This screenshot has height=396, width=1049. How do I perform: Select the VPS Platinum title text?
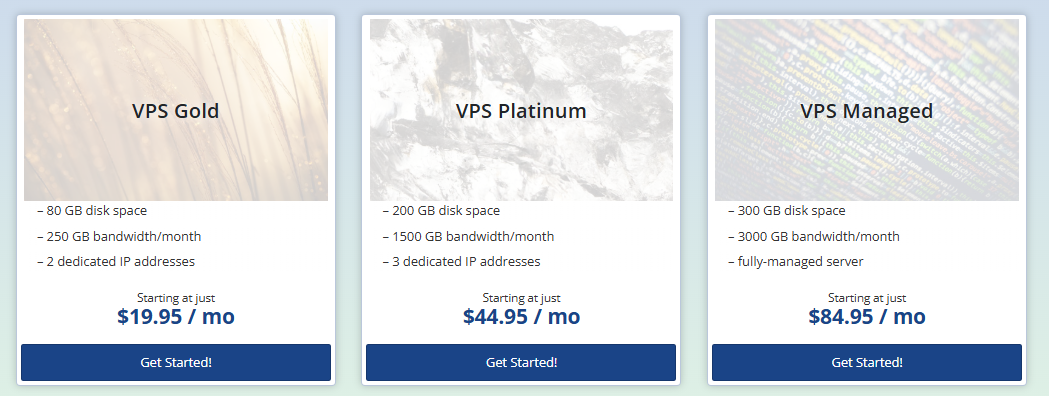pos(521,110)
